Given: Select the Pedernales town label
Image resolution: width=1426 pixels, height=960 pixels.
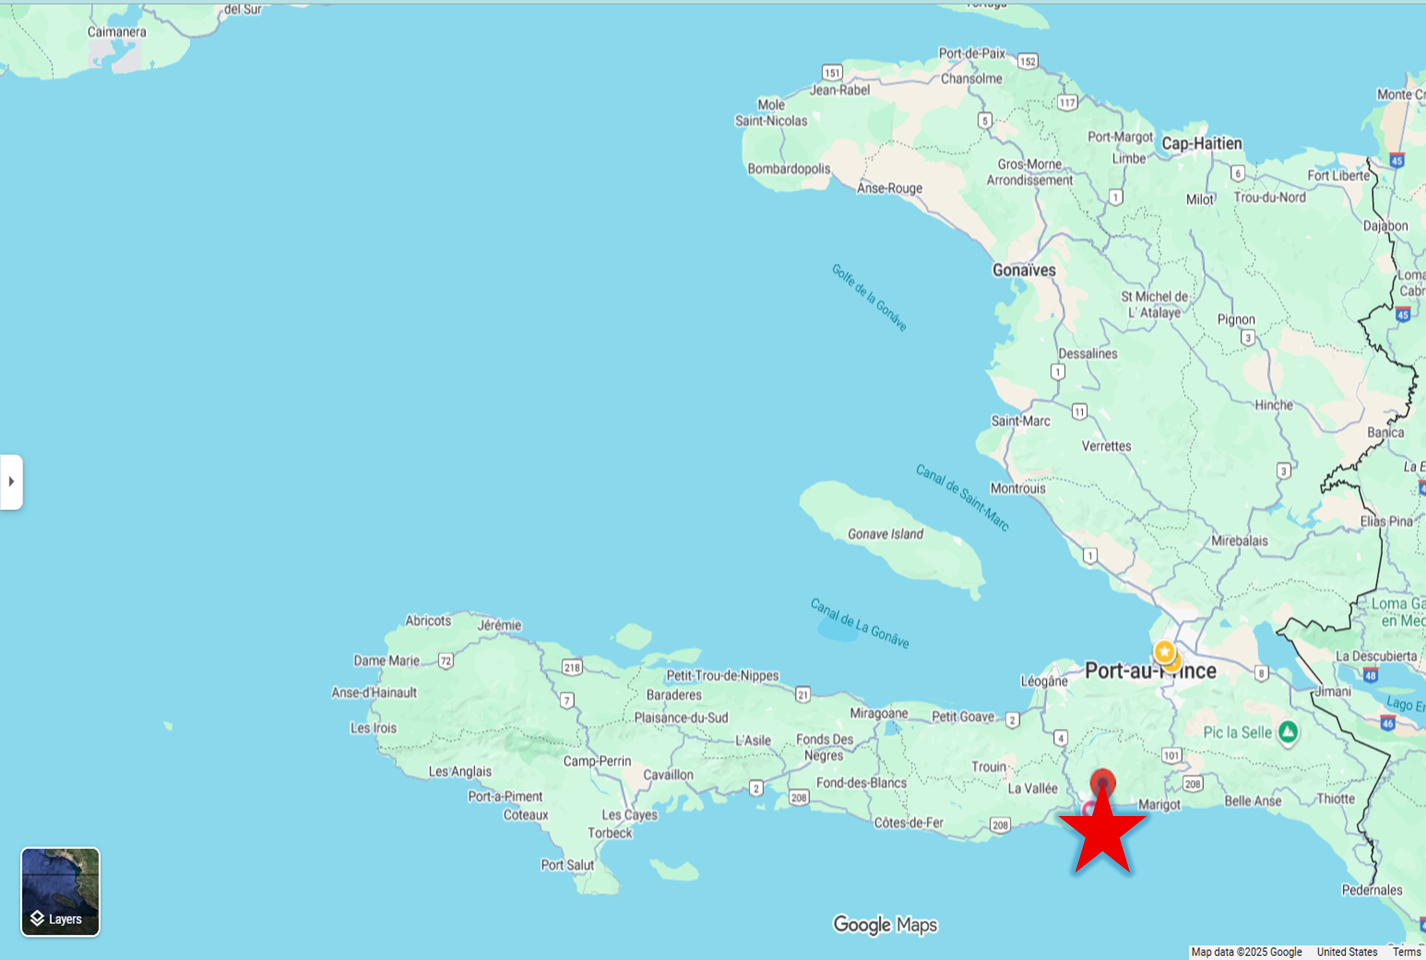Looking at the screenshot, I should [1371, 890].
